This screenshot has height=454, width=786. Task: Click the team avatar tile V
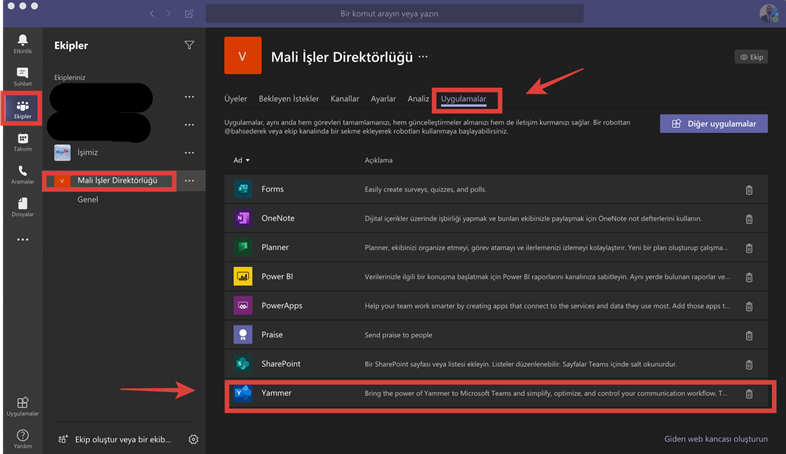pyautogui.click(x=243, y=56)
